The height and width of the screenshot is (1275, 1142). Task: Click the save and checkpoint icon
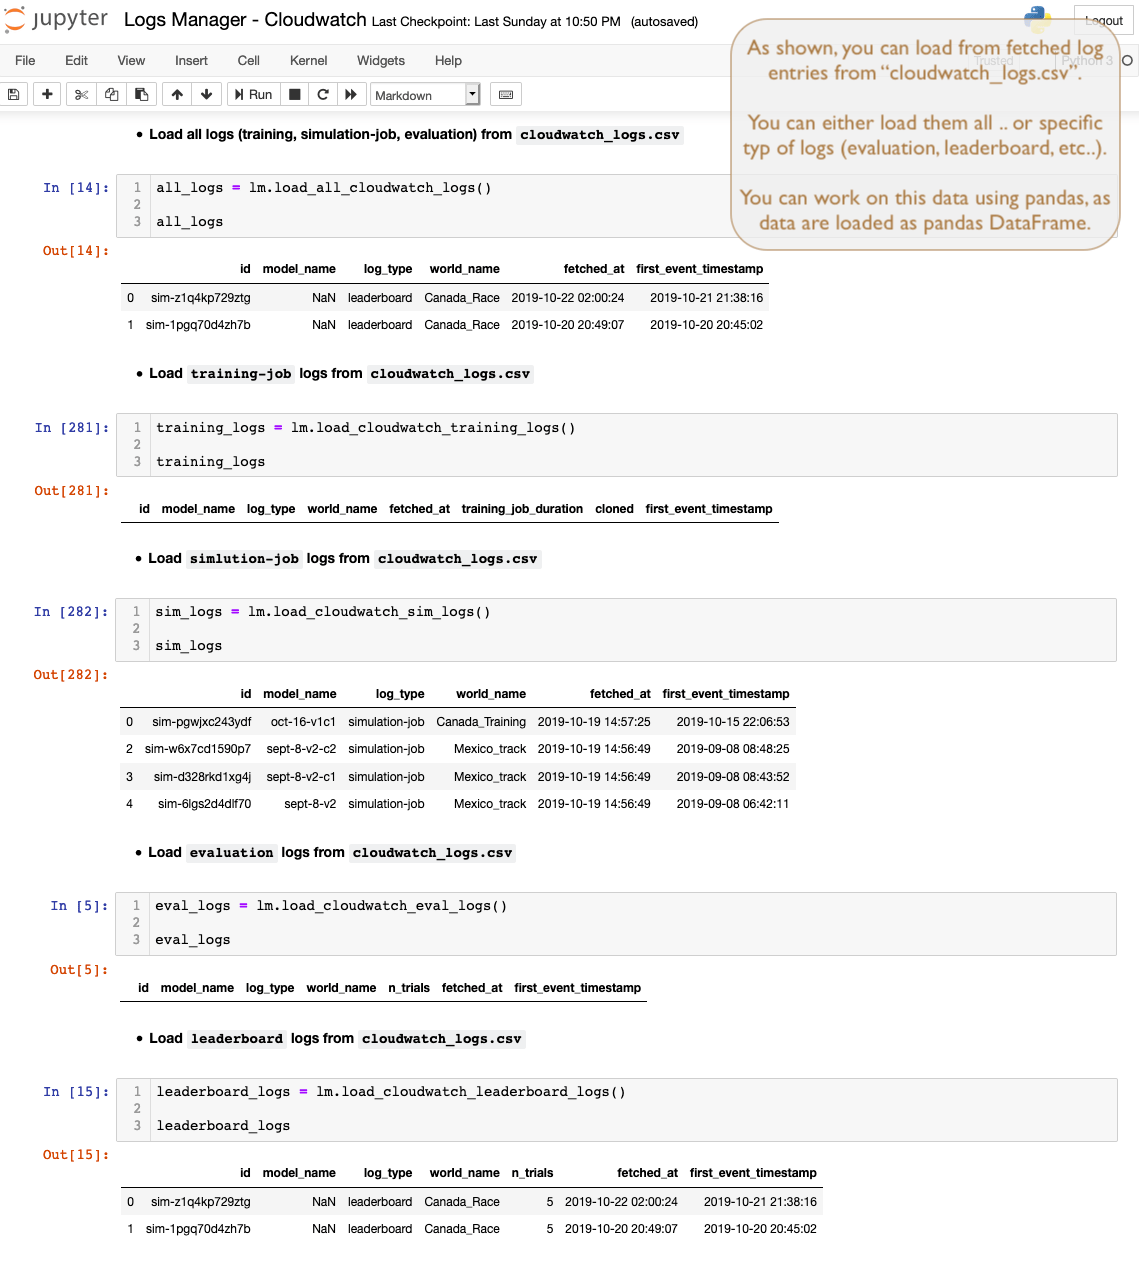click(14, 94)
